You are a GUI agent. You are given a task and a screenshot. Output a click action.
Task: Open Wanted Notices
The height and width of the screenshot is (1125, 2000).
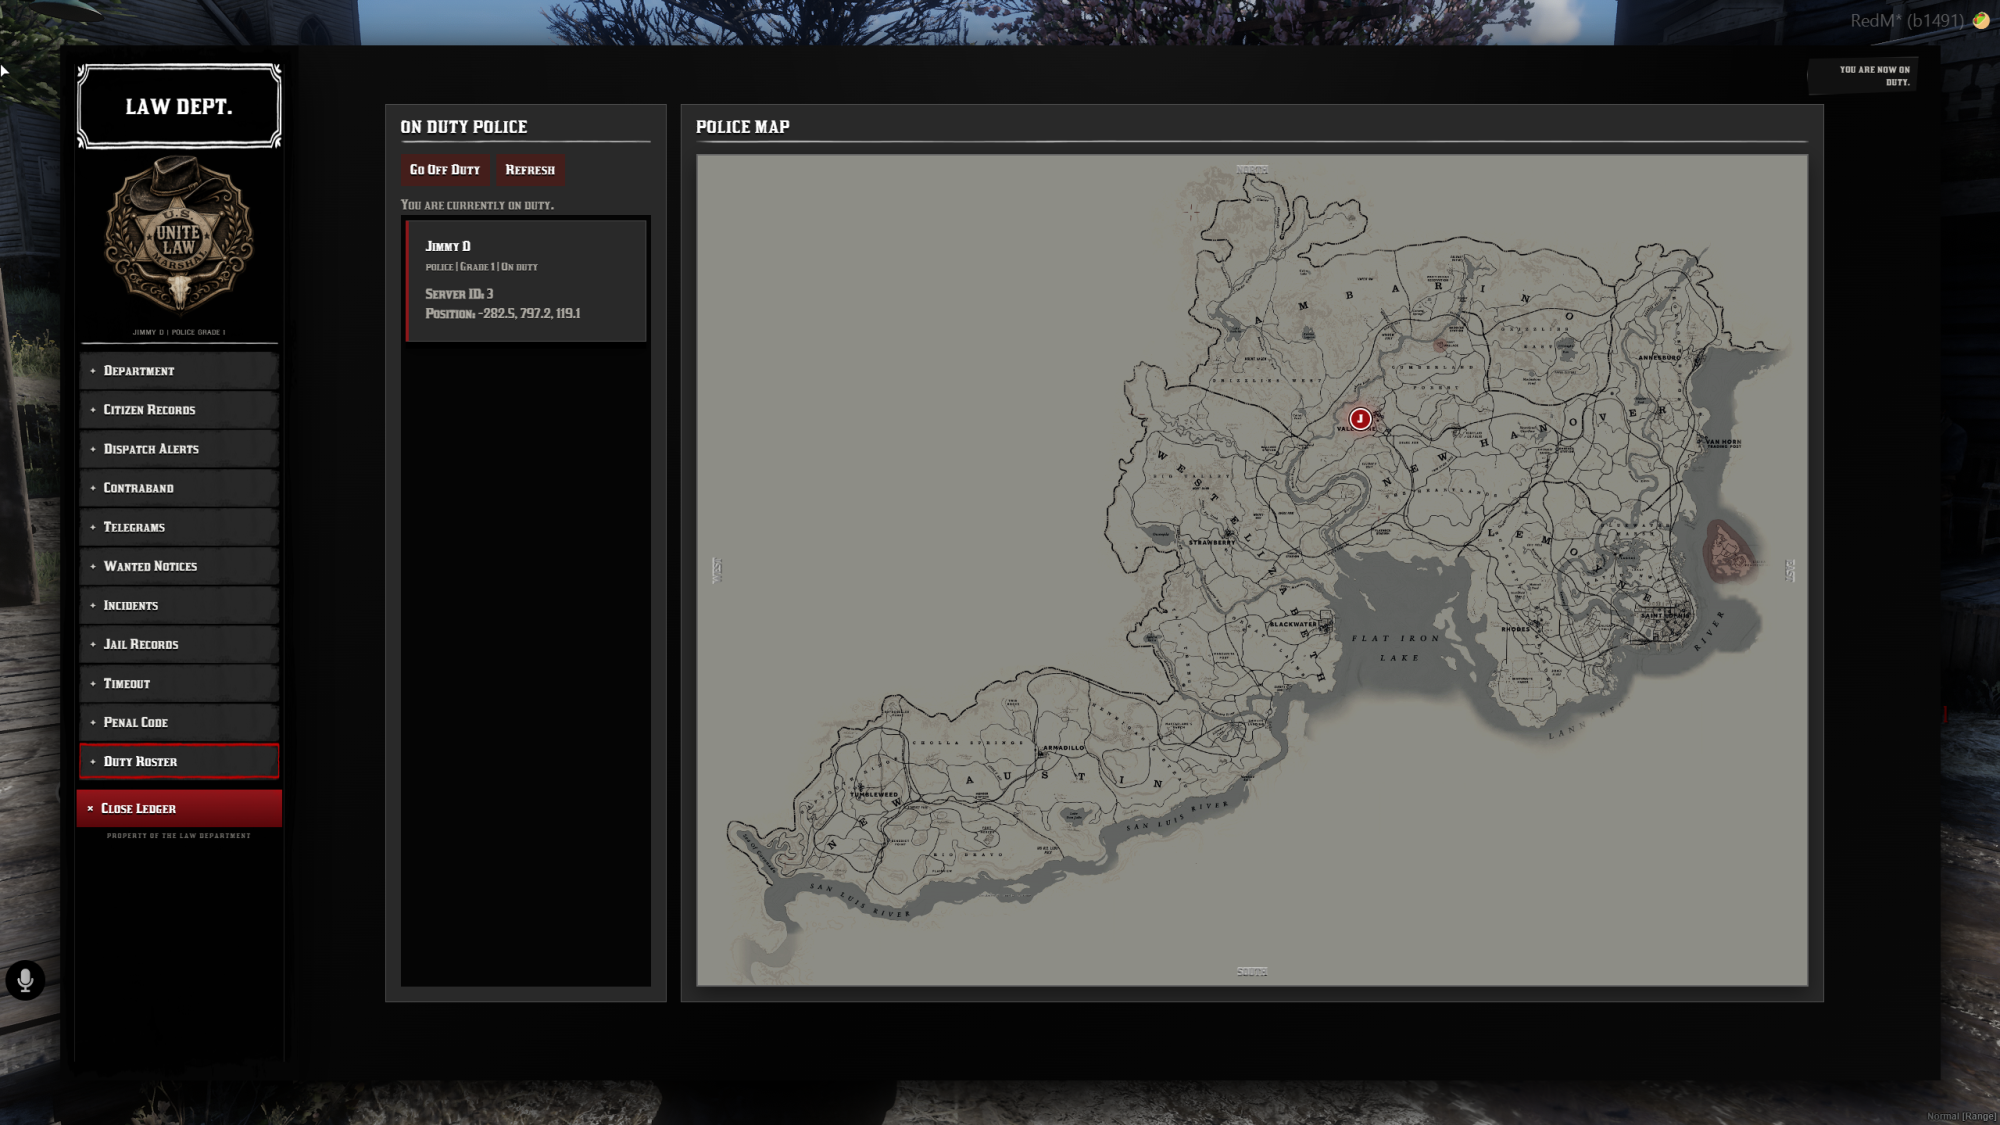[179, 566]
